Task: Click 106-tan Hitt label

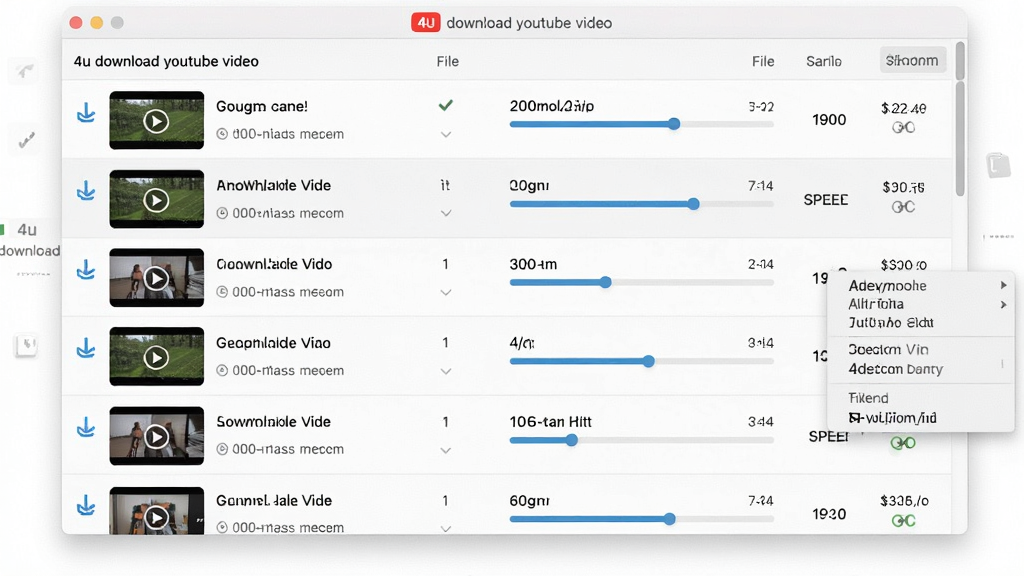Action: coord(551,422)
